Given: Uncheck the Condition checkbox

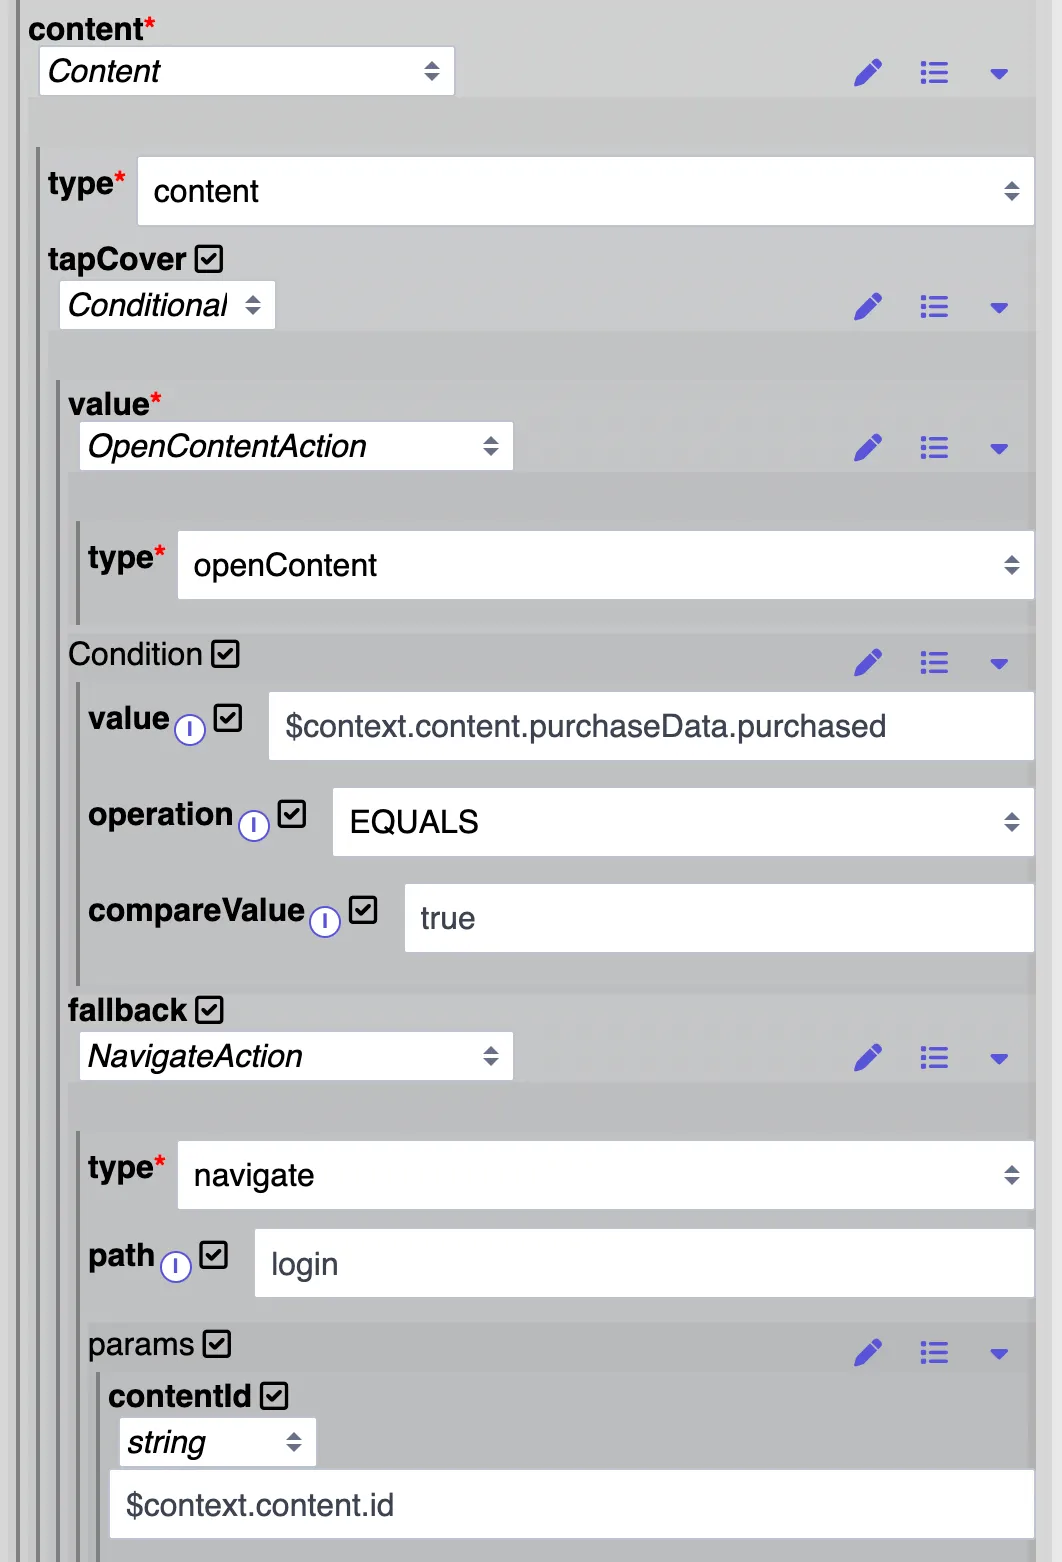Looking at the screenshot, I should (x=225, y=654).
